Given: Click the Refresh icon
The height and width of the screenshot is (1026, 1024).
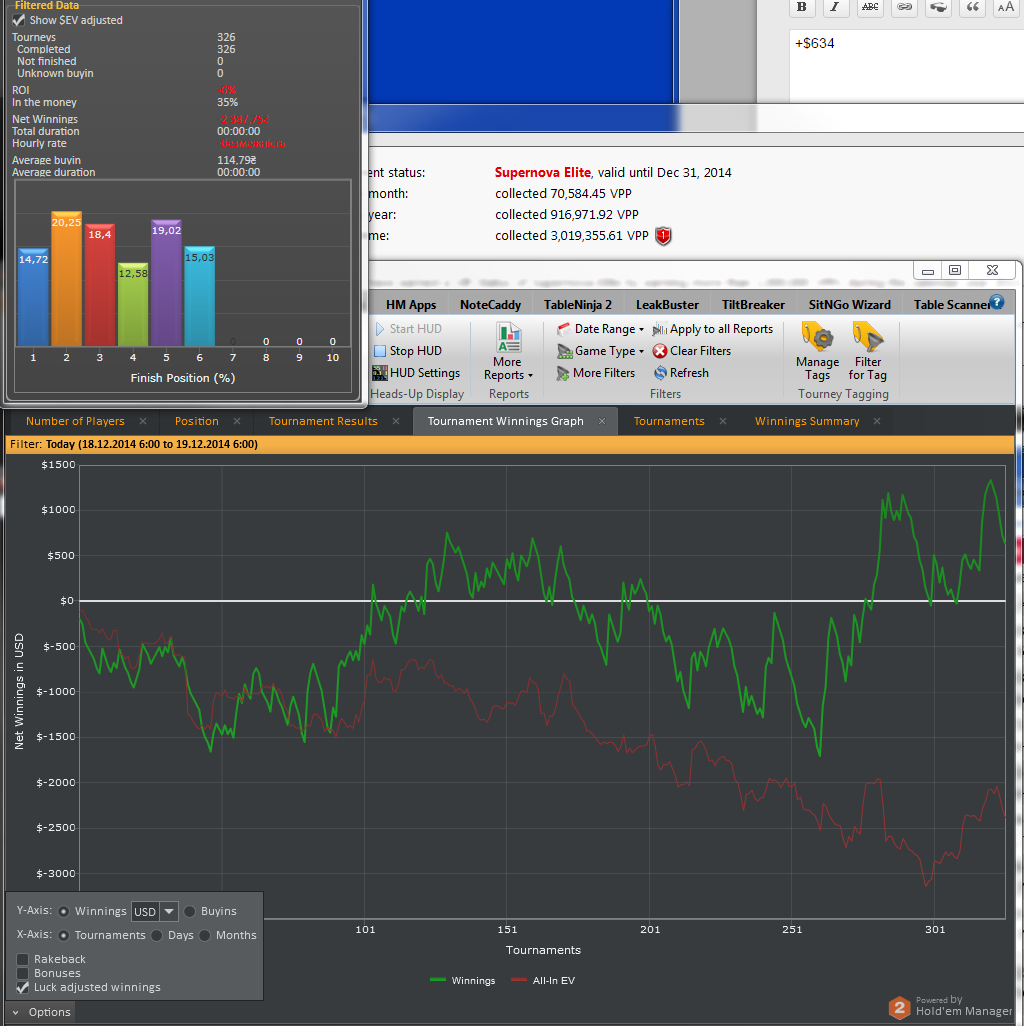Looking at the screenshot, I should click(660, 373).
